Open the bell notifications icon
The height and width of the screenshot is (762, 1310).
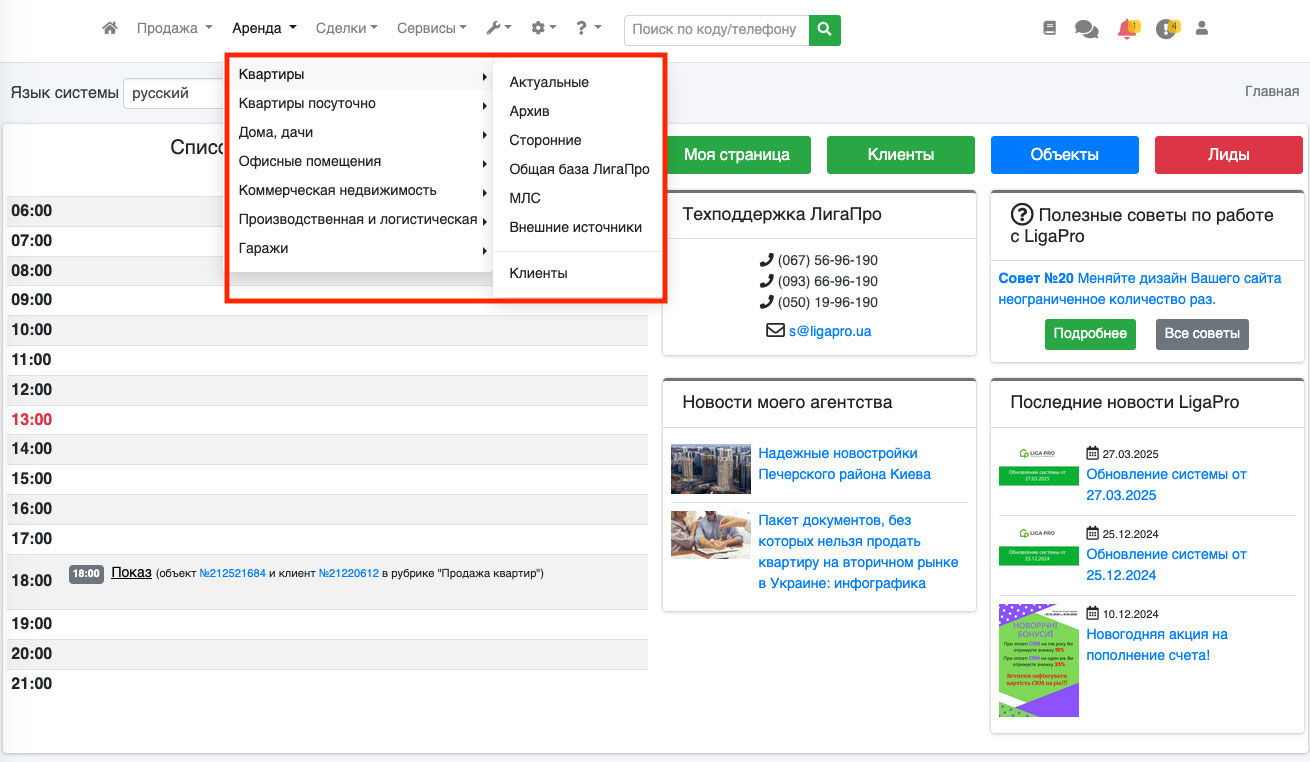pos(1127,29)
